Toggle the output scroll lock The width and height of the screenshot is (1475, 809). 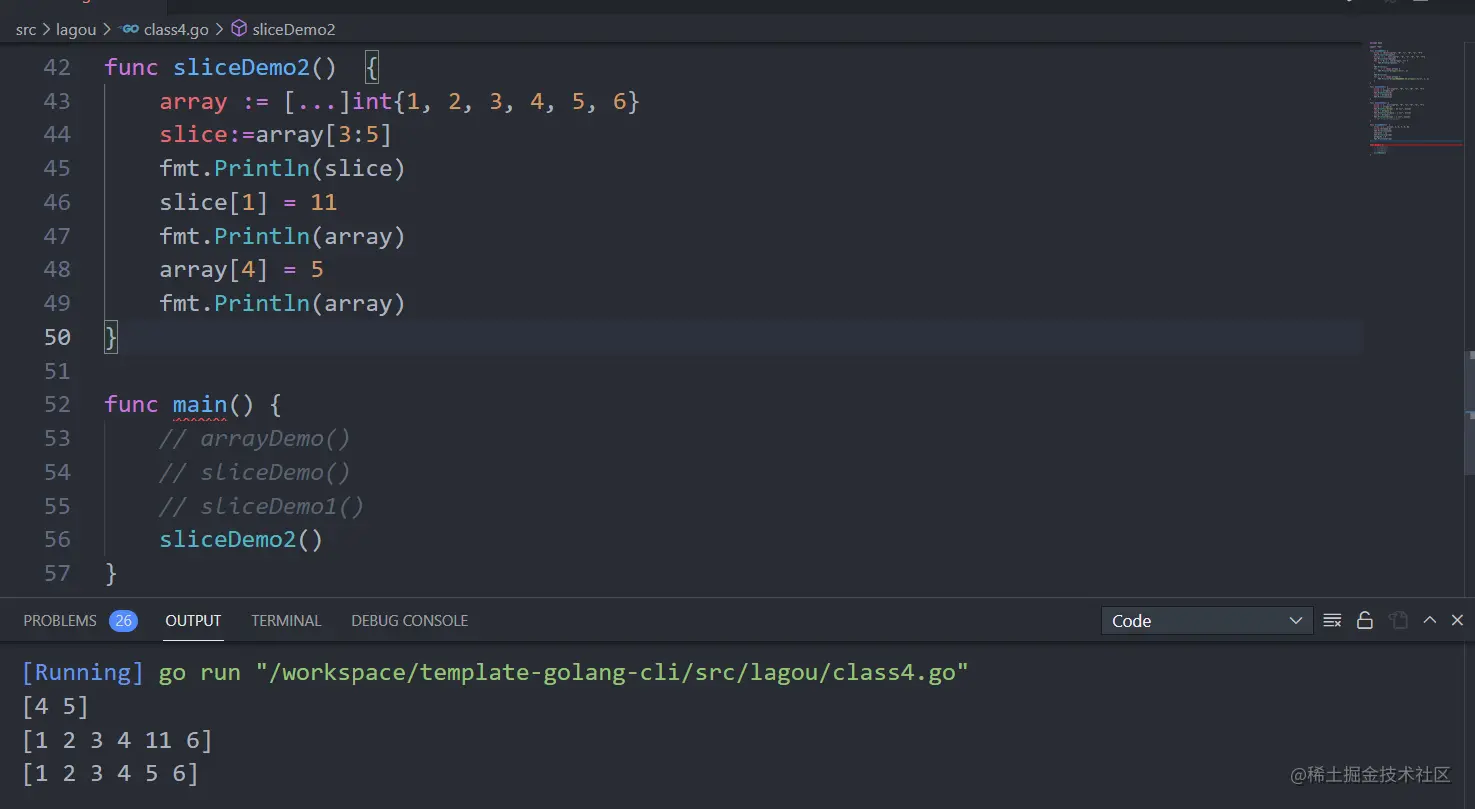point(1365,621)
